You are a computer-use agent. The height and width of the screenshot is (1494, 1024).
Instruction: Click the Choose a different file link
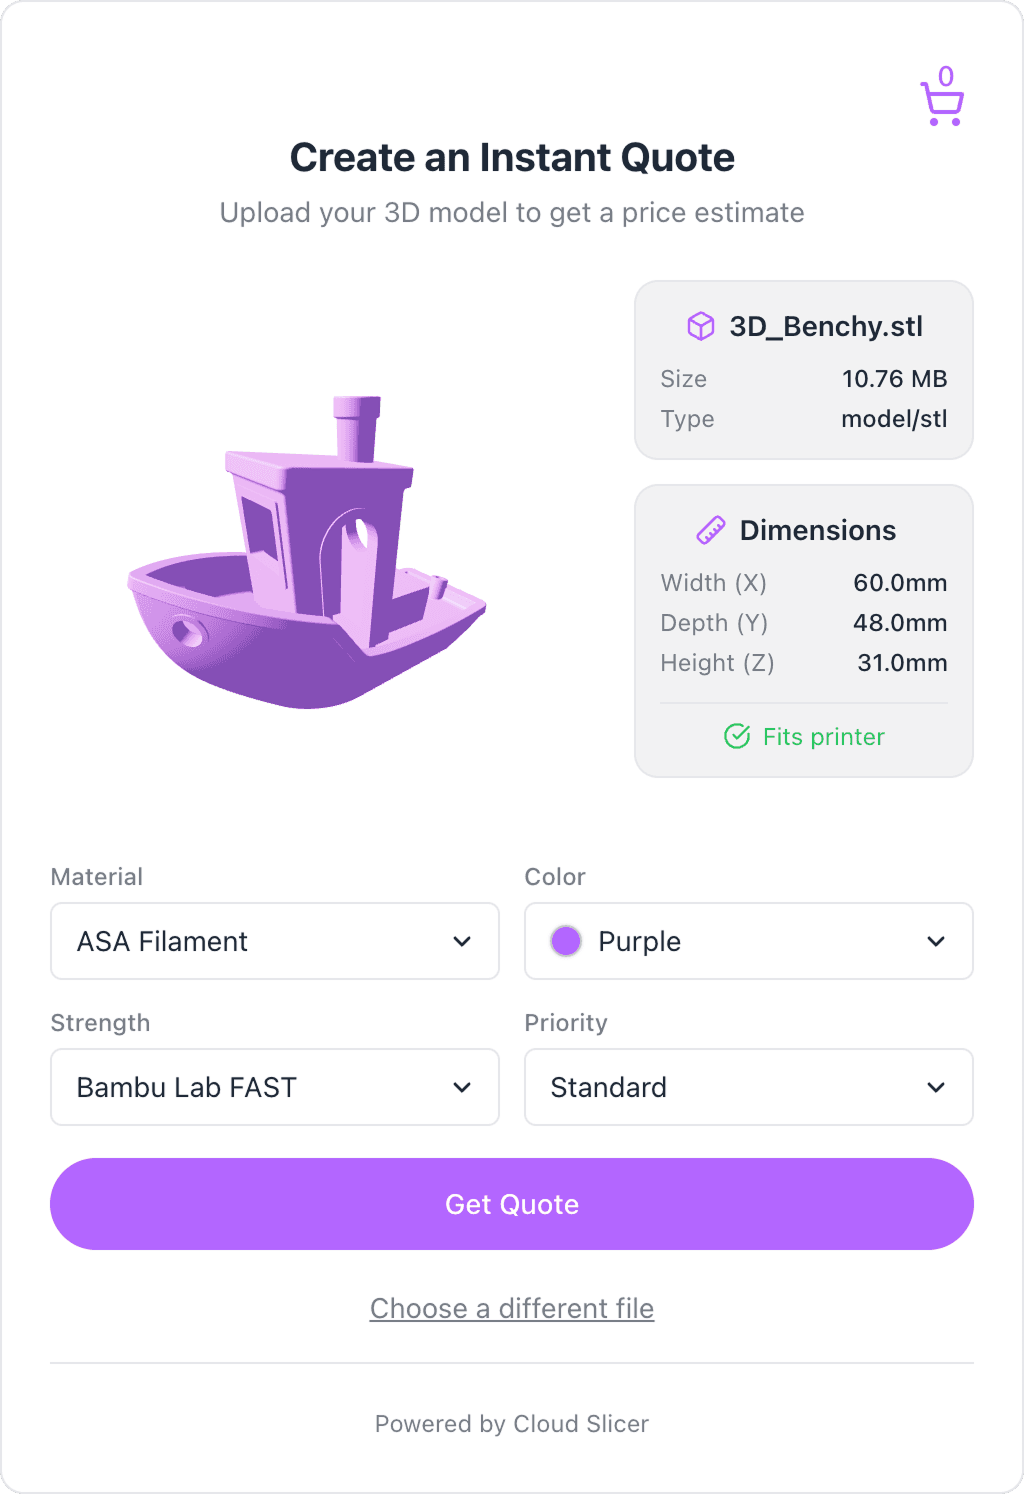click(512, 1308)
